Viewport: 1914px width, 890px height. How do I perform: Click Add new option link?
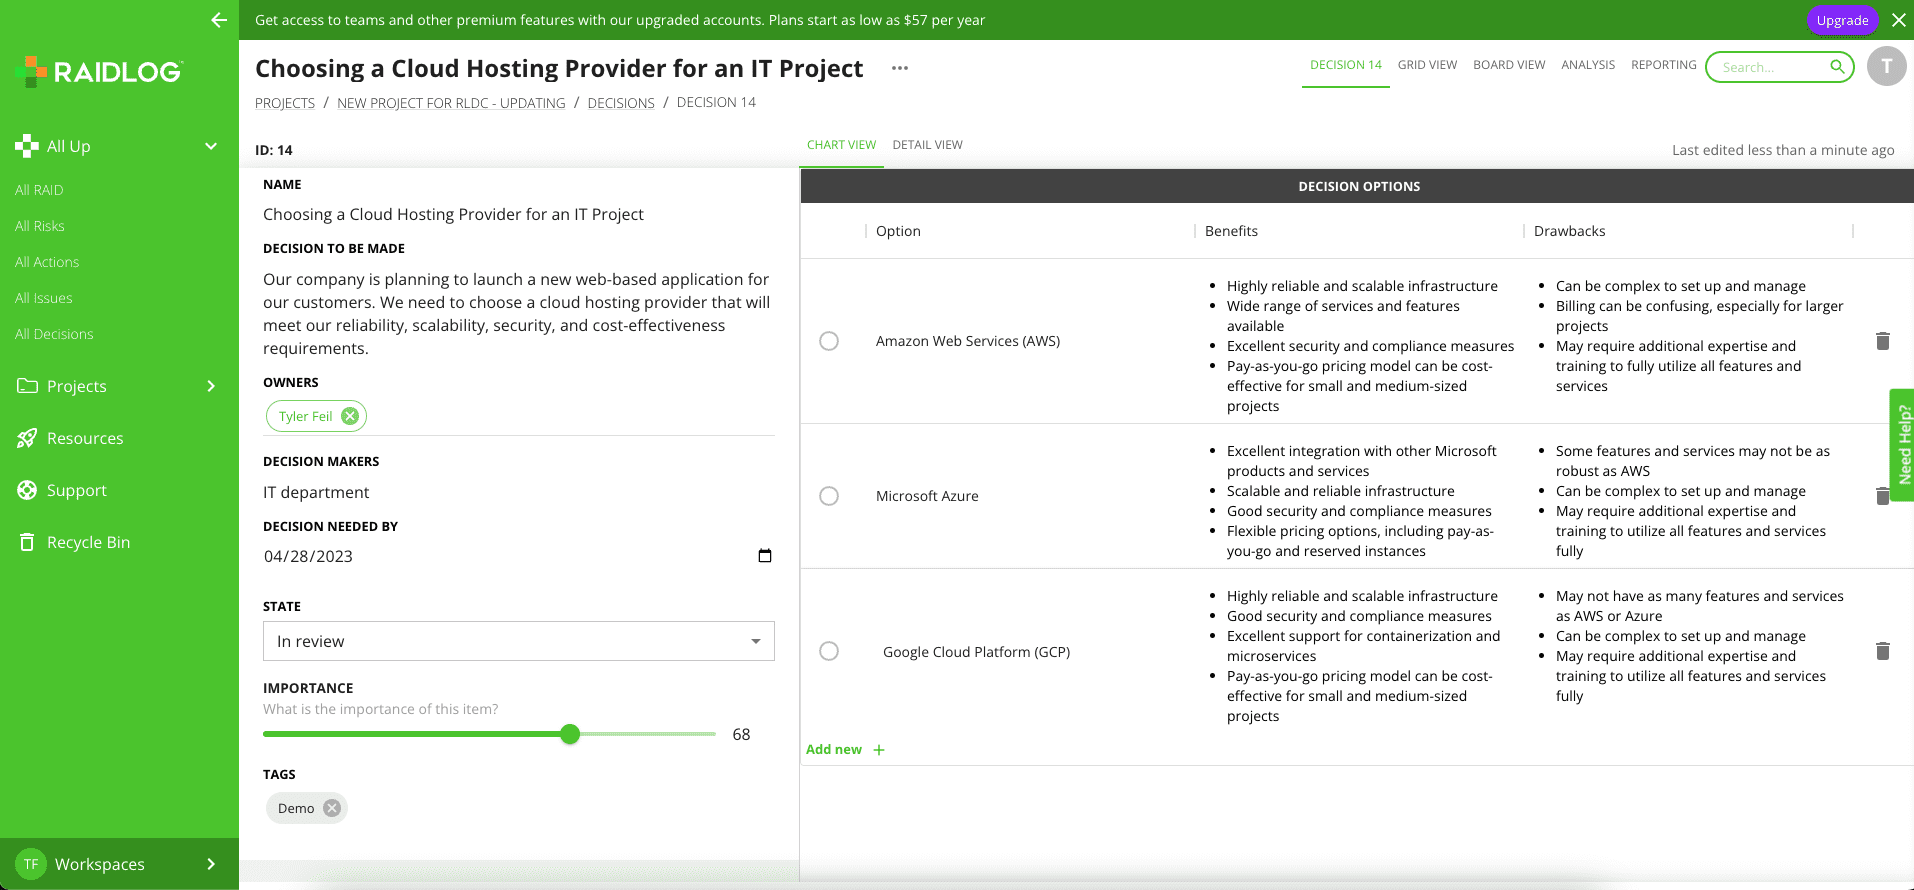click(x=834, y=749)
